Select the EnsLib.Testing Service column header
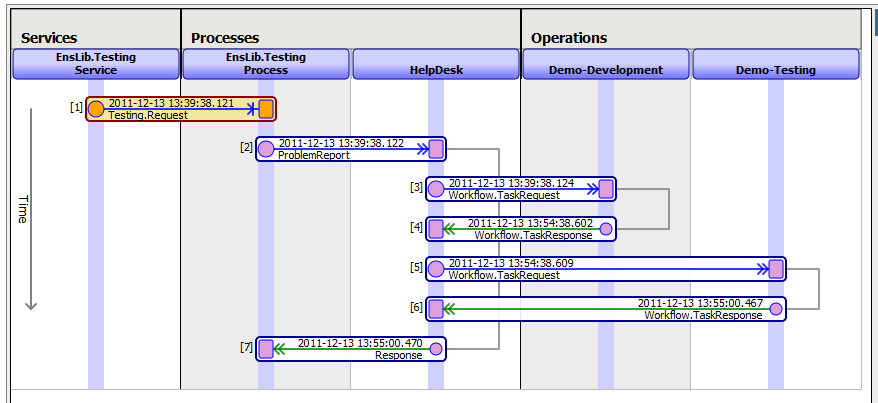The height and width of the screenshot is (403, 878). 96,64
